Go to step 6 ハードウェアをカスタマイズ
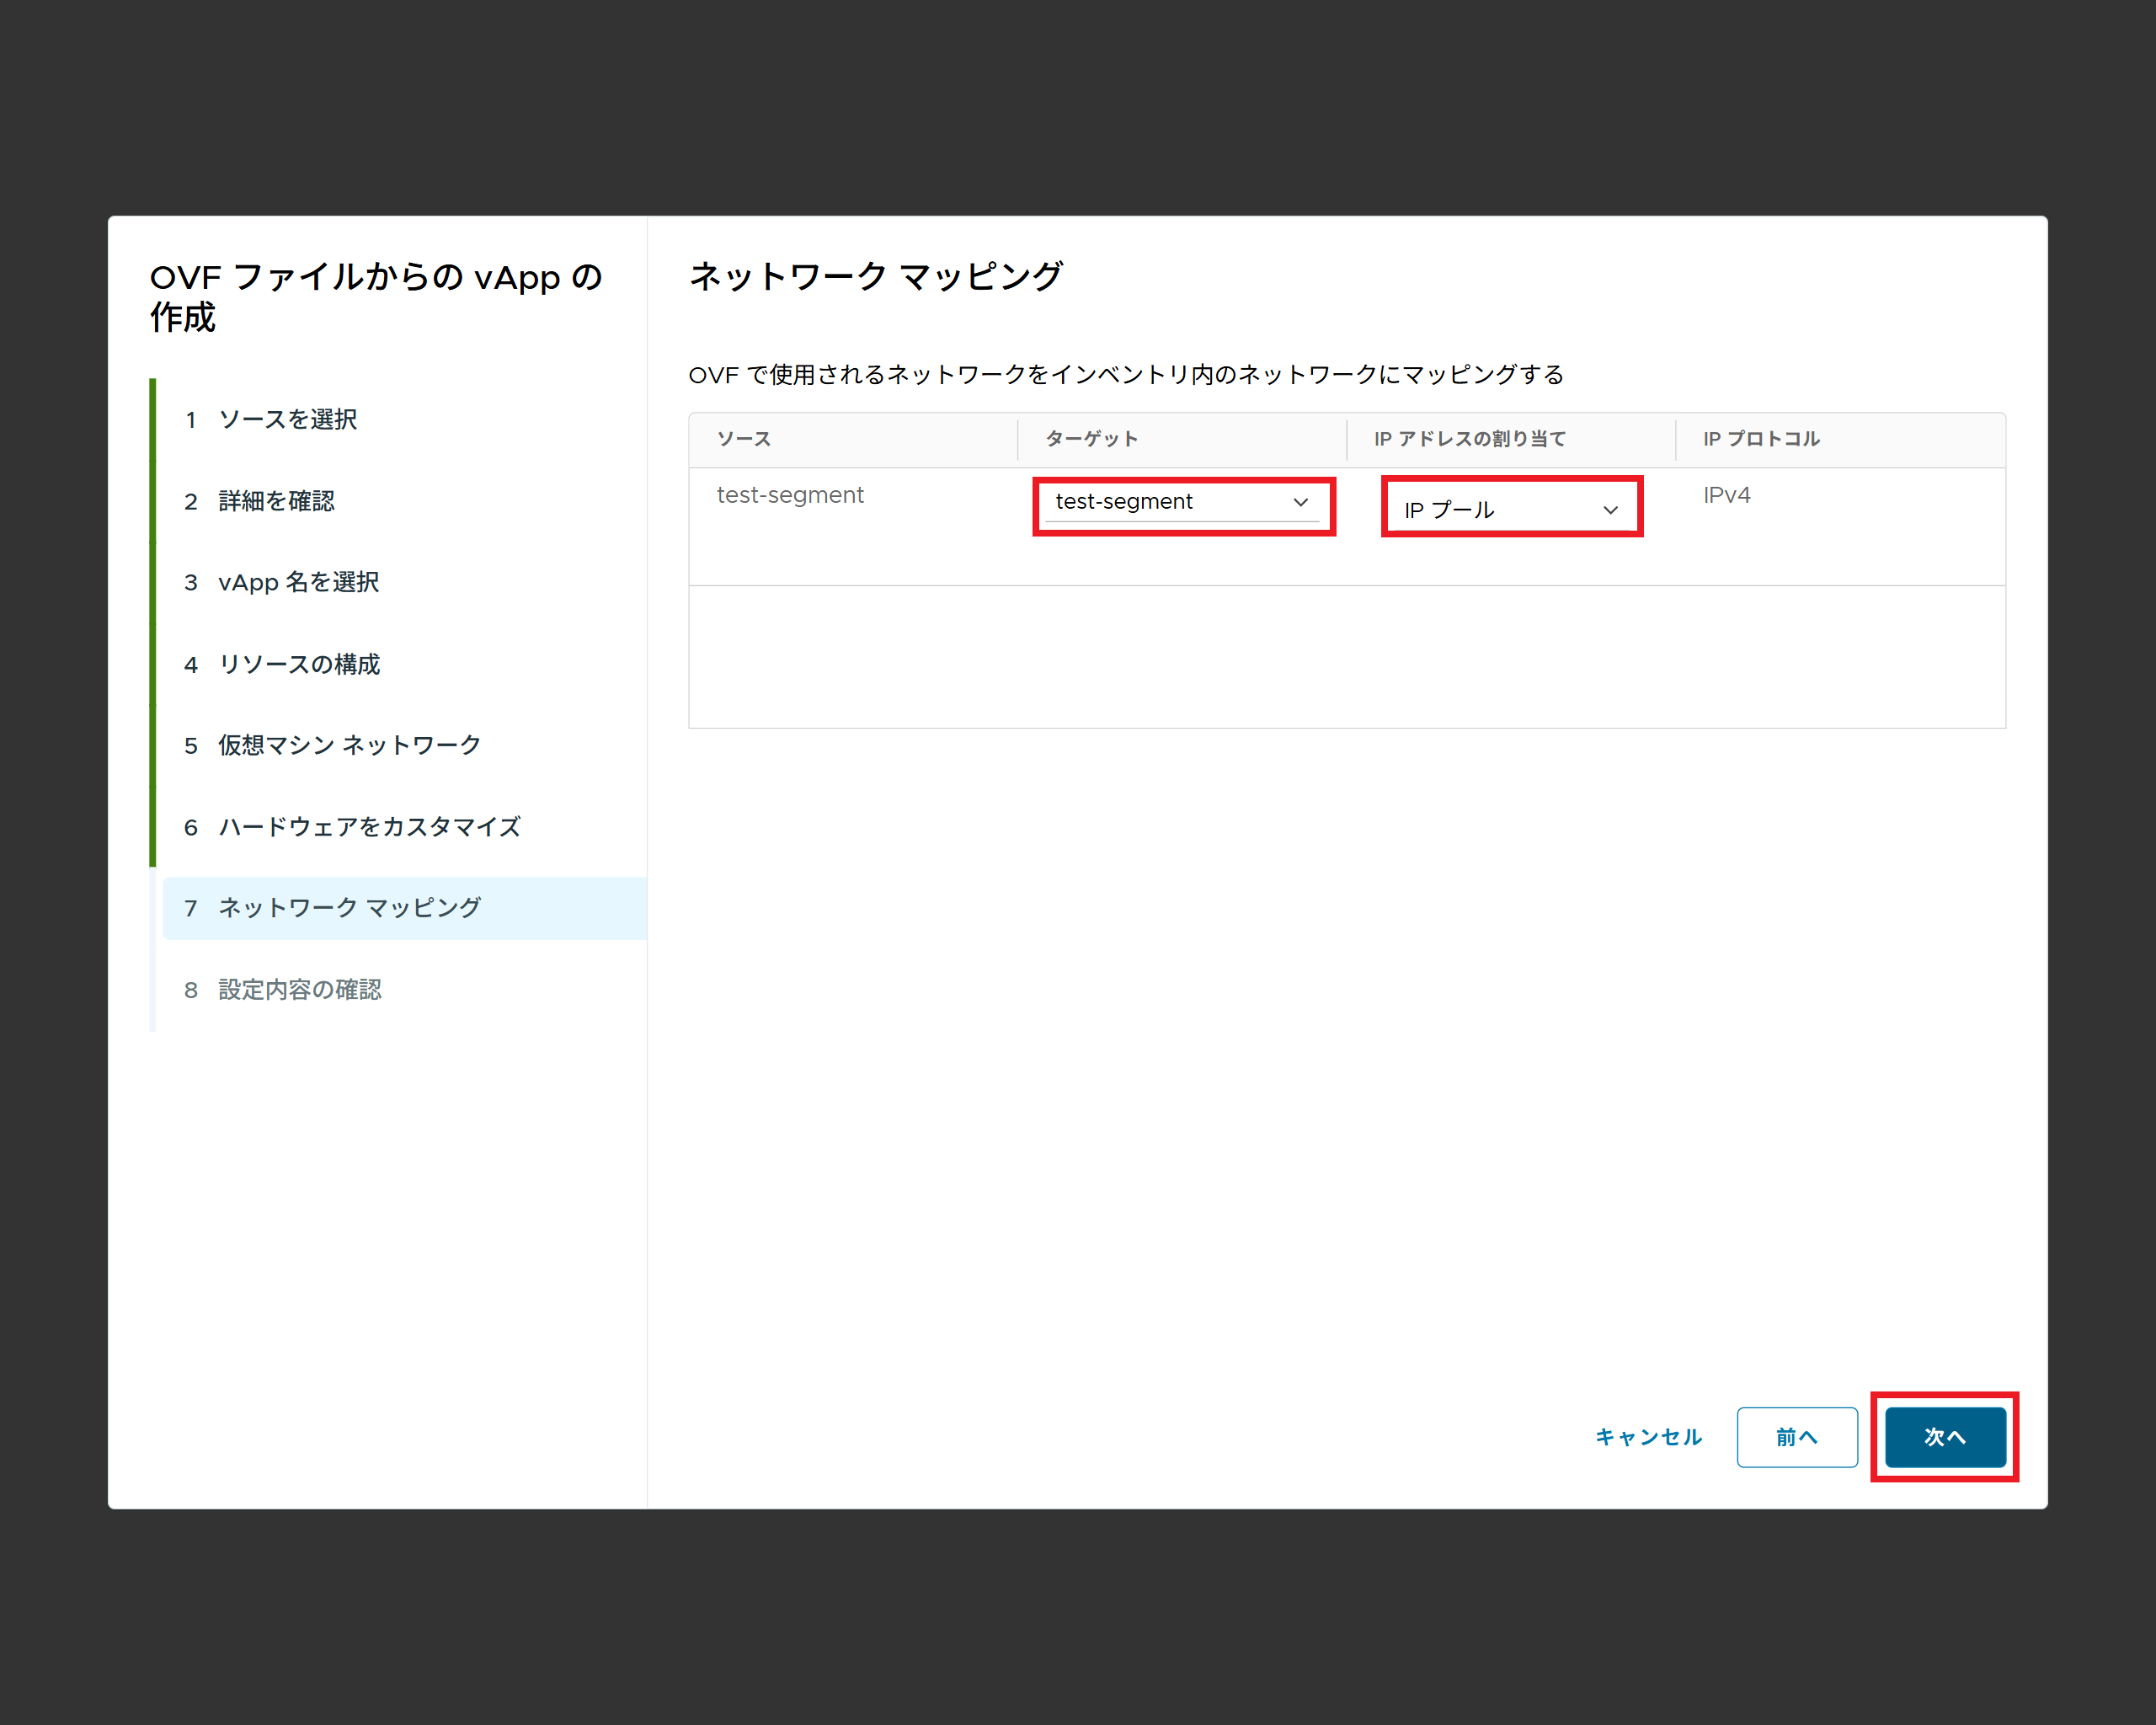 pos(369,827)
